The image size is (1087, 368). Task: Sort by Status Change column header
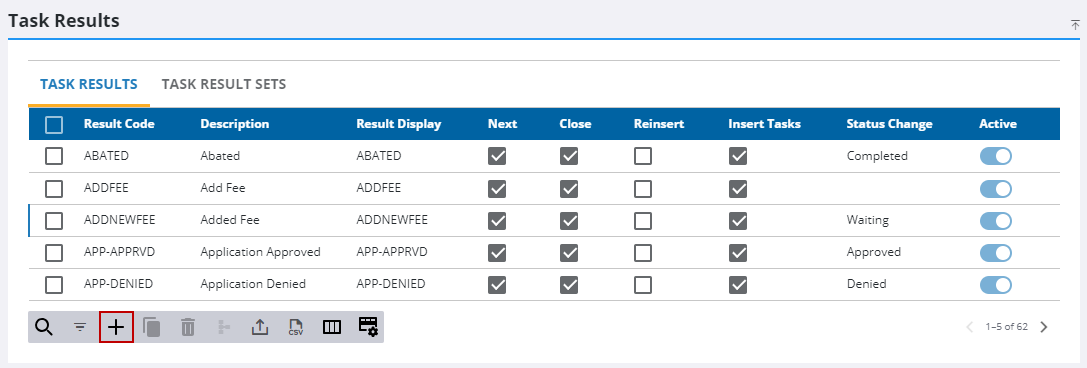pyautogui.click(x=889, y=125)
